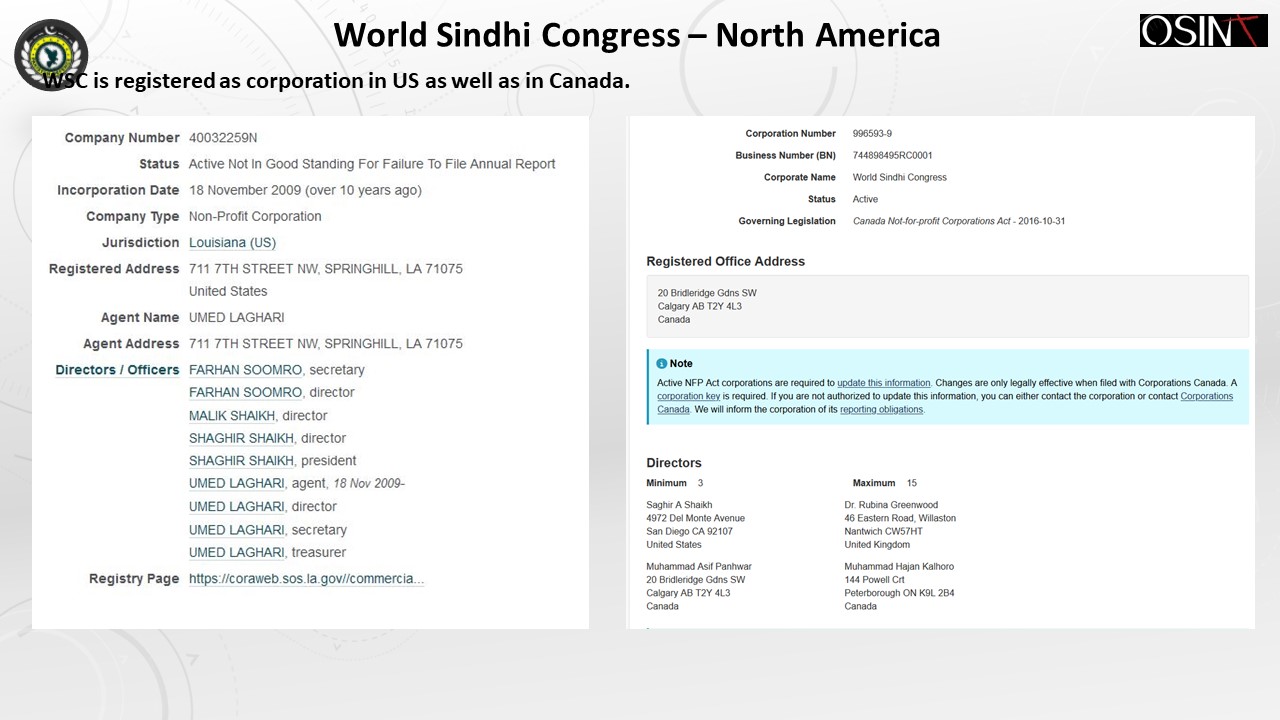Click corporation number 996593-9

click(x=872, y=134)
